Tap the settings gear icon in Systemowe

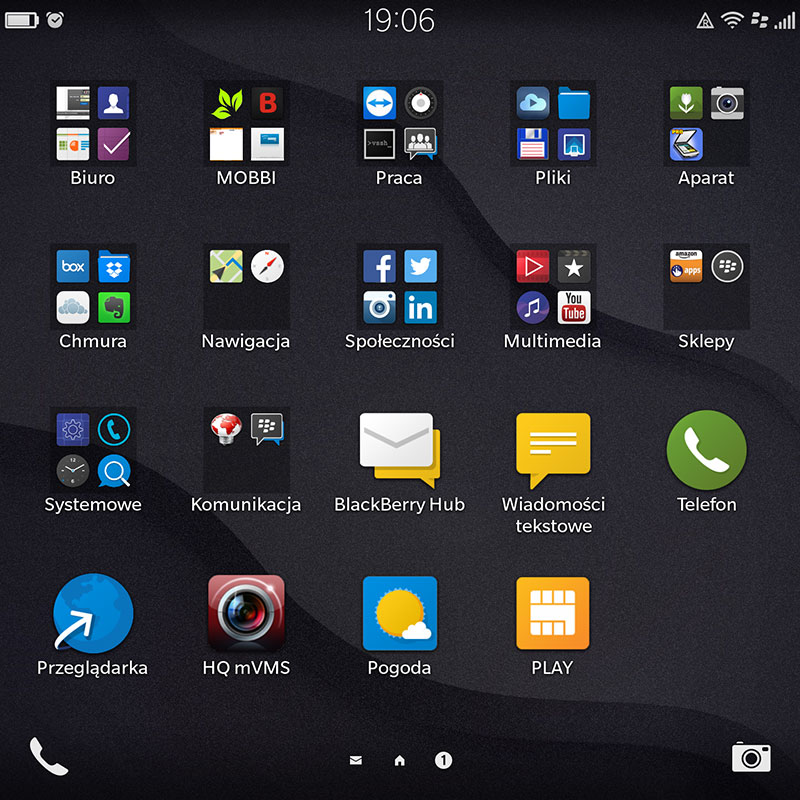(x=72, y=430)
